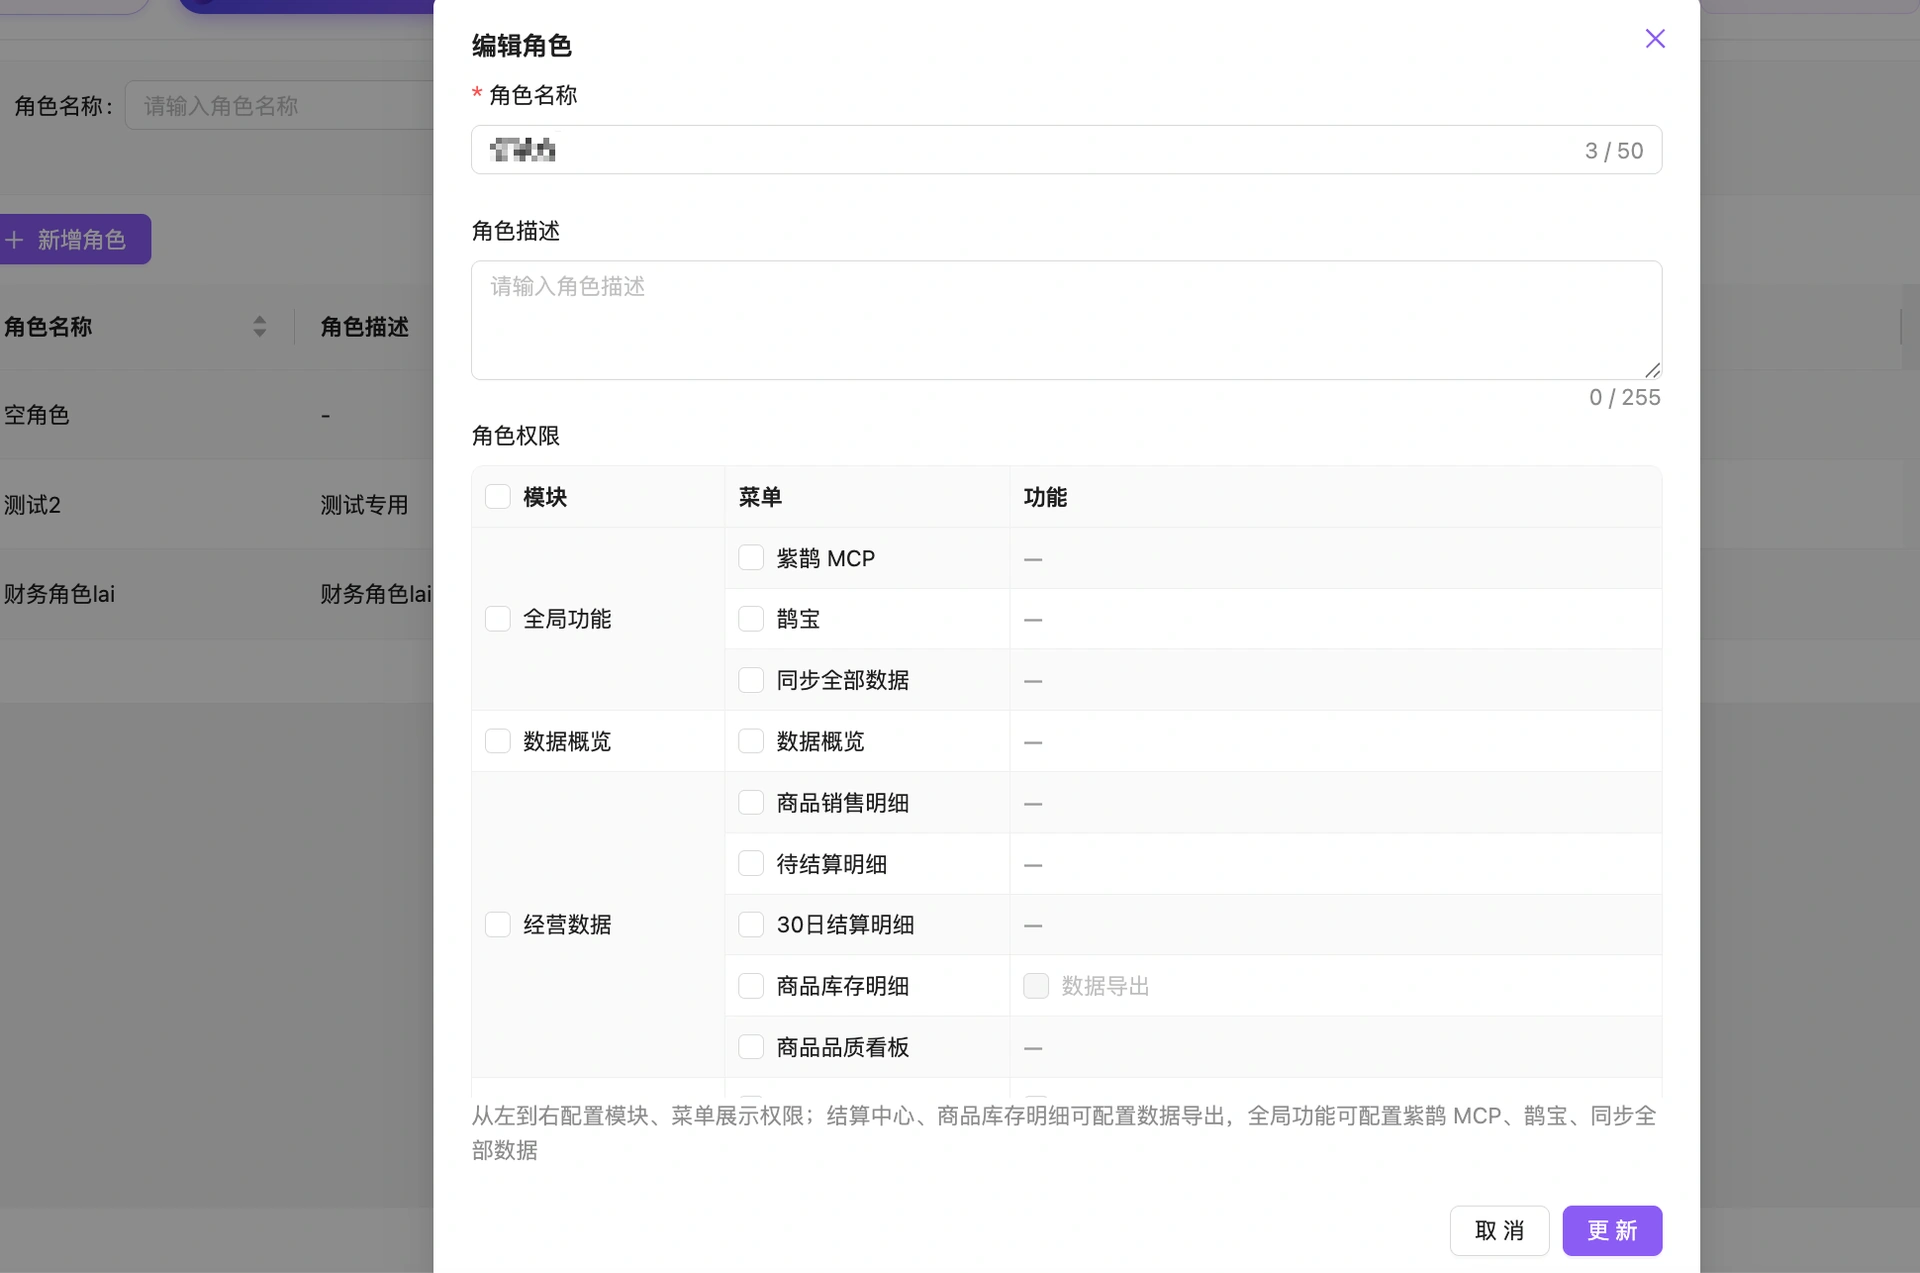Check the 全局功能 module checkbox
This screenshot has height=1273, width=1920.
coord(498,619)
